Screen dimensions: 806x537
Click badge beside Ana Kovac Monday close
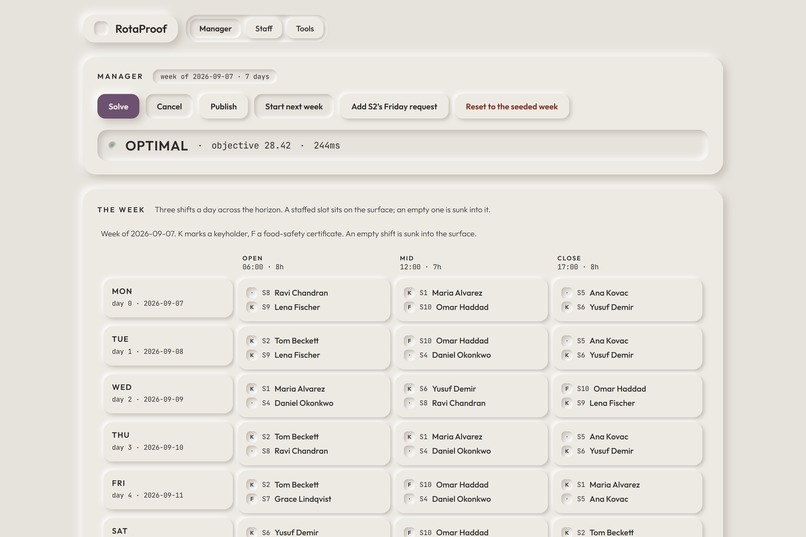point(566,293)
